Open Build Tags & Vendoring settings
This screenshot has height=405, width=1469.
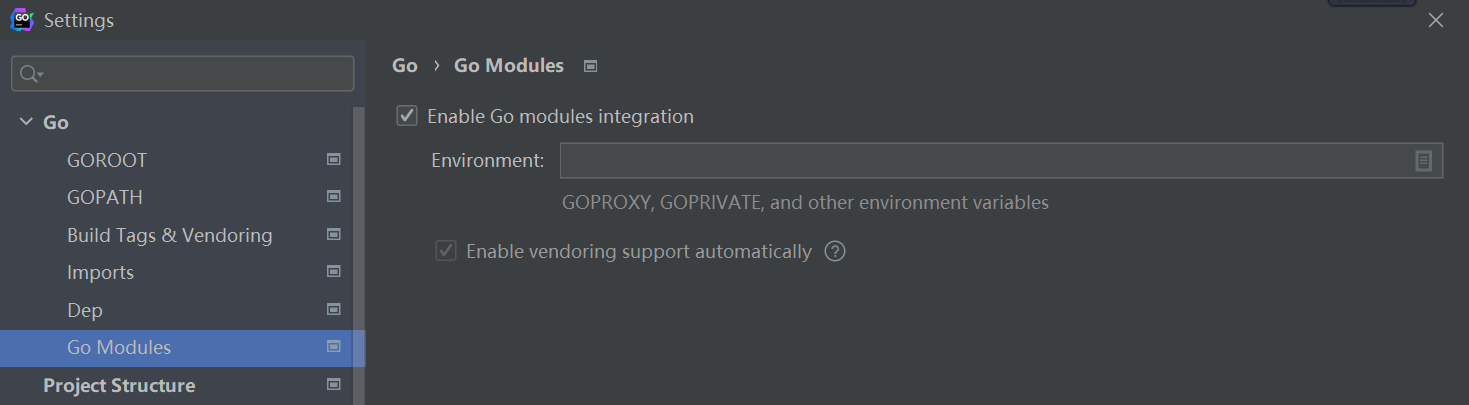[x=169, y=235]
